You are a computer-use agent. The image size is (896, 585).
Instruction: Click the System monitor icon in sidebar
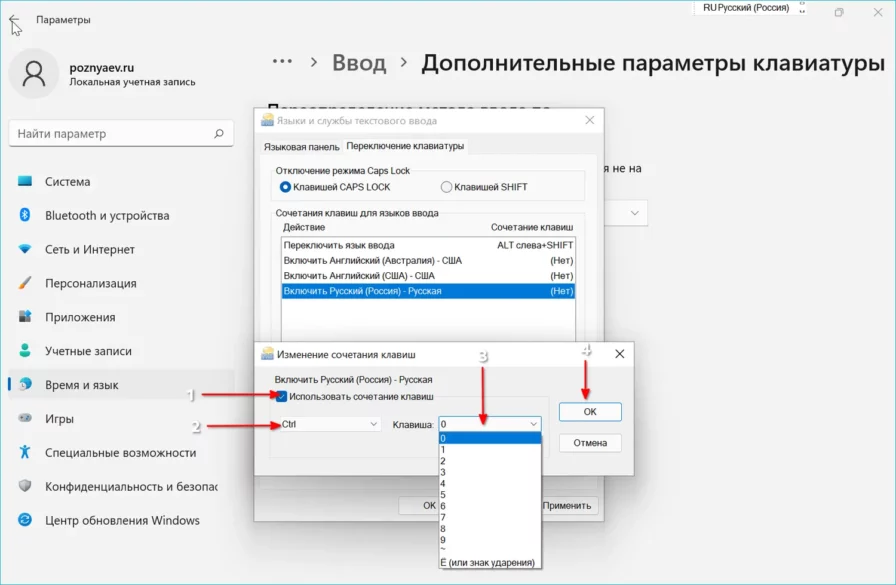[25, 182]
